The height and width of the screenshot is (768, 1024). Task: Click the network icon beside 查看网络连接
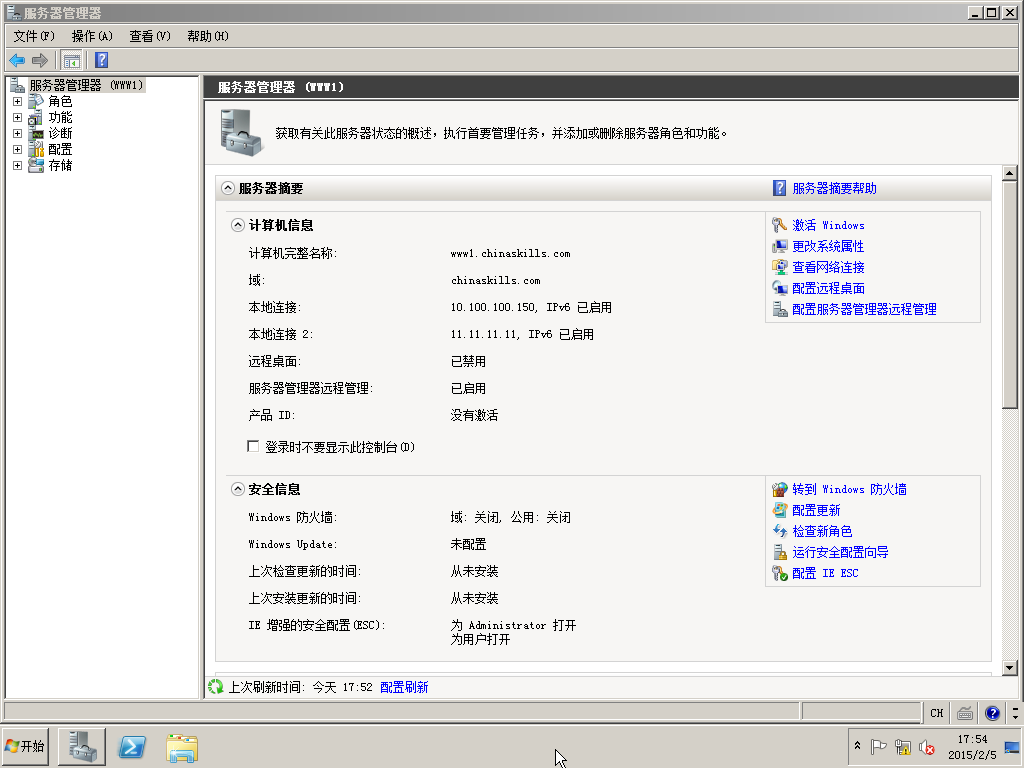(779, 267)
